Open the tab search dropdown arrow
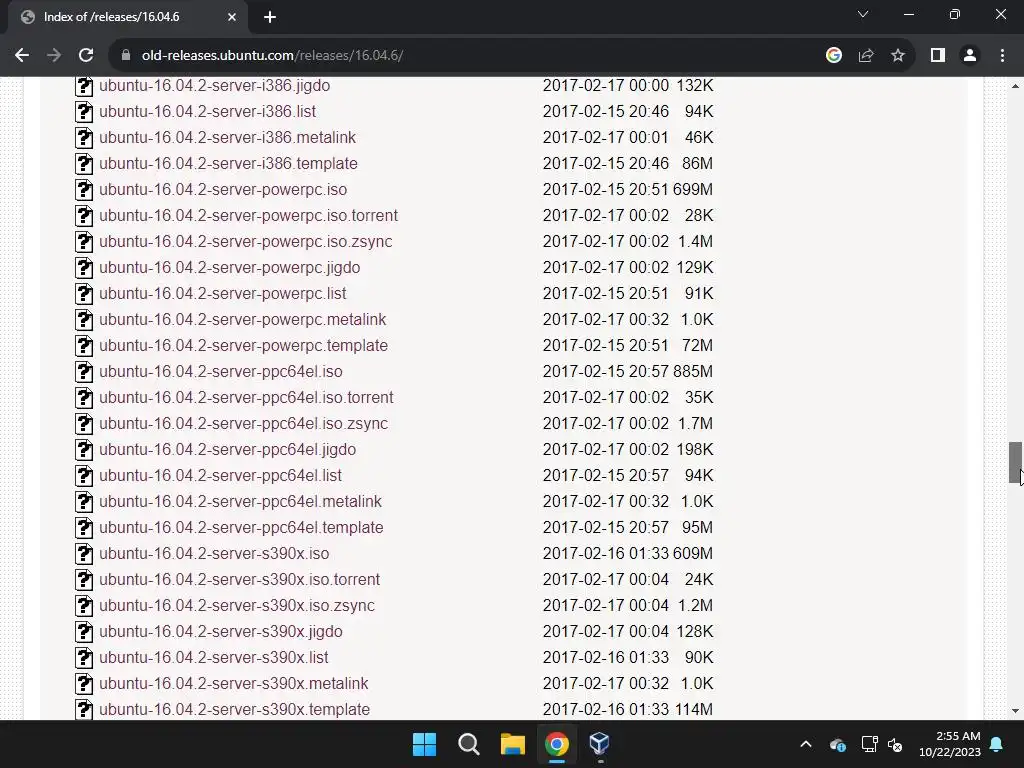Screen dimensions: 1024x768 863,14
